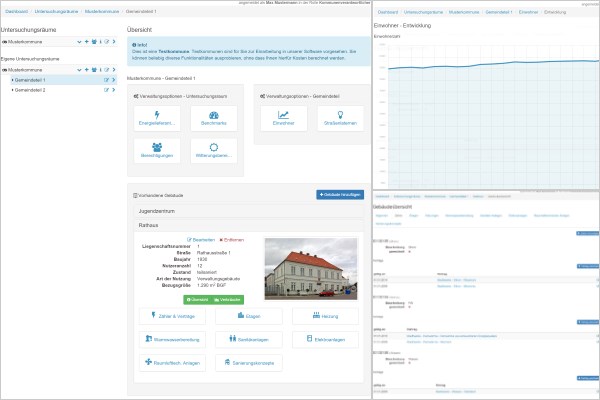Click the Bearbeiten link for Rathaus
Image resolution: width=600 pixels, height=400 pixels.
pos(201,240)
